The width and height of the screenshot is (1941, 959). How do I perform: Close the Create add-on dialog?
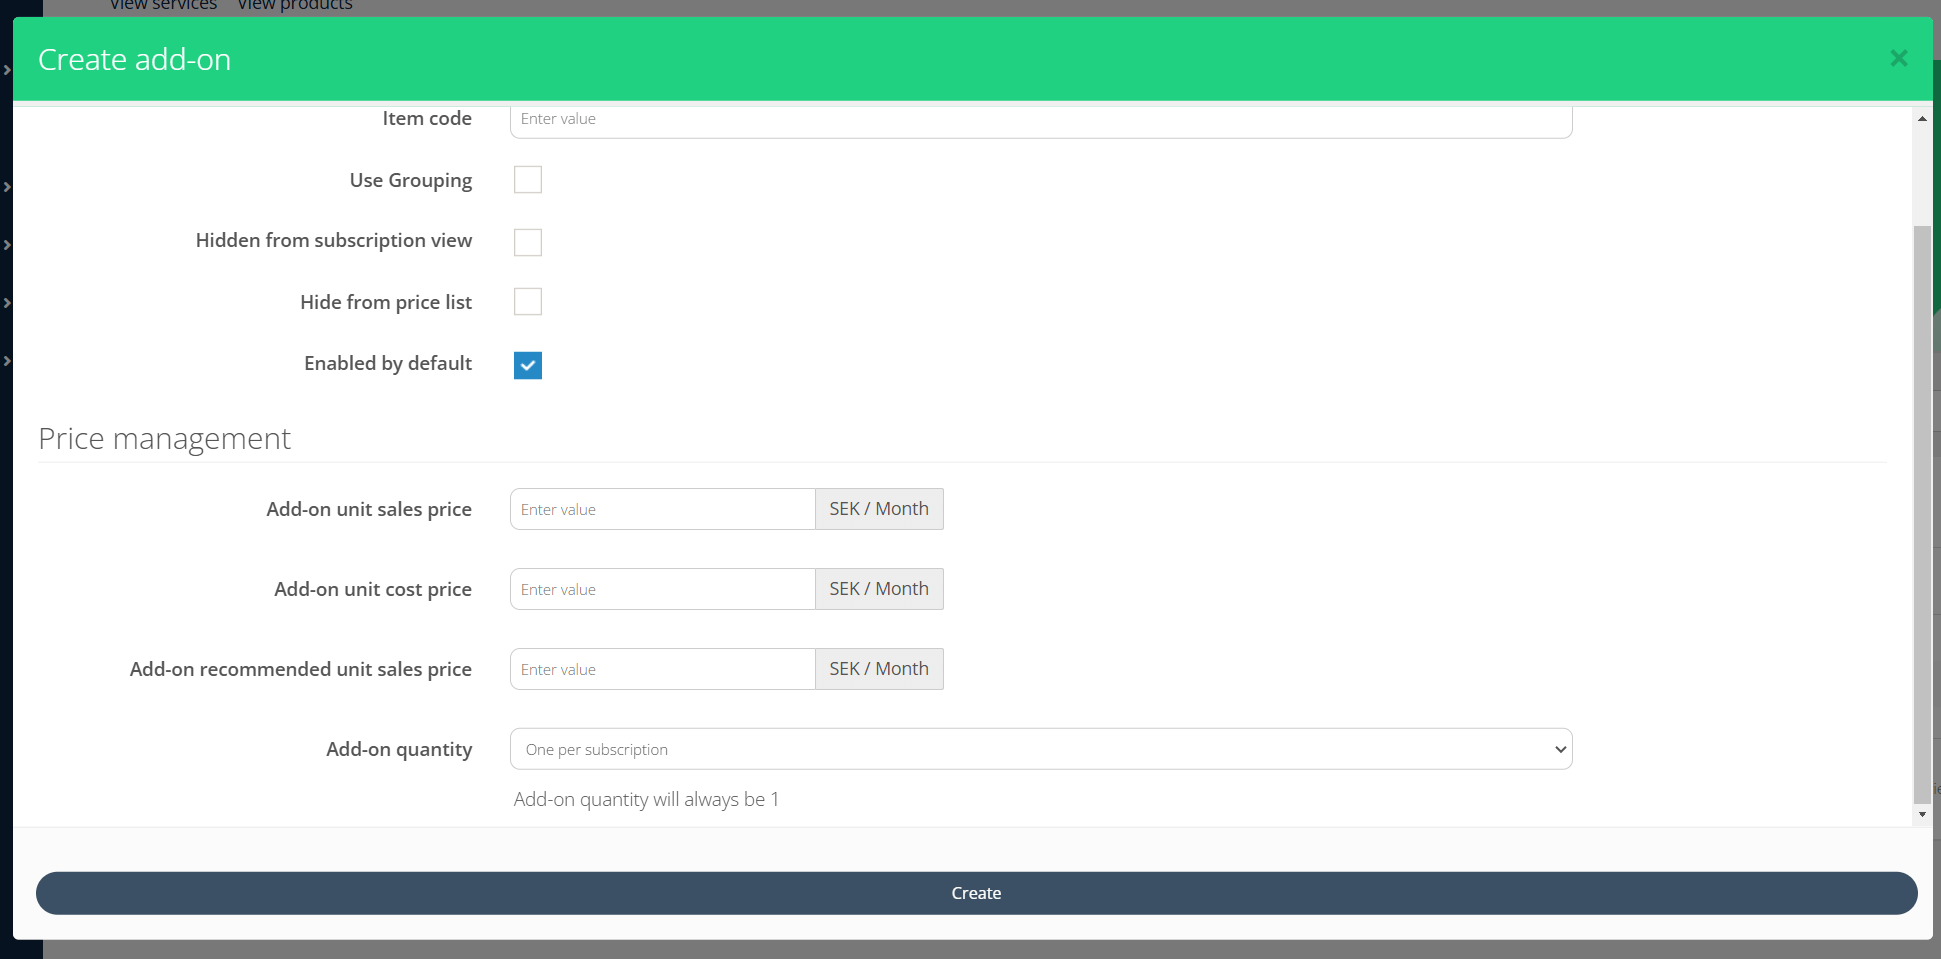(1898, 59)
